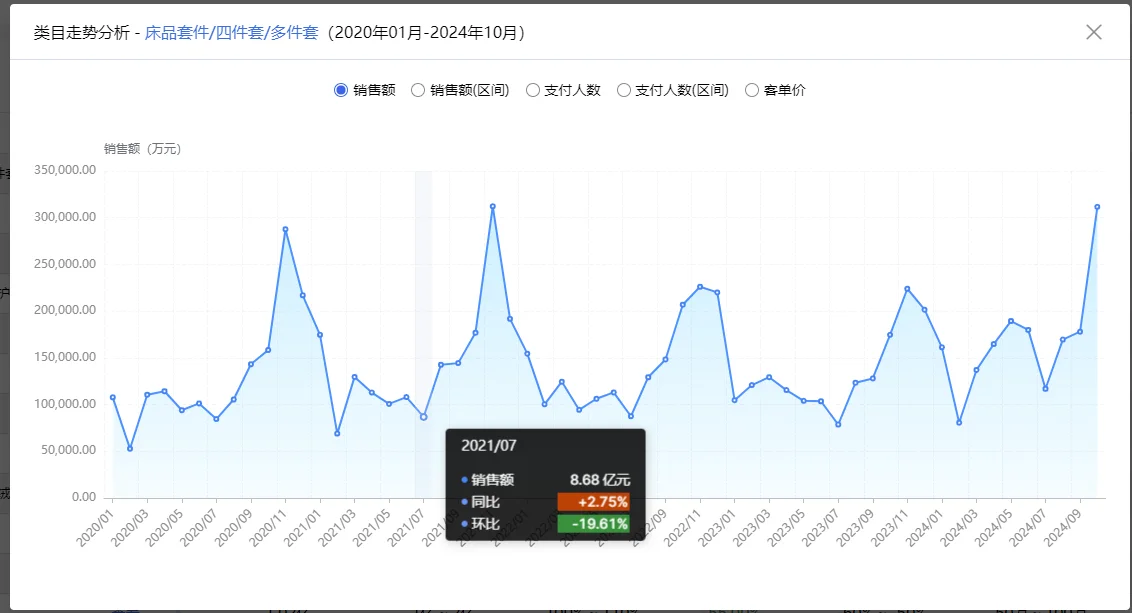Click the 2022/11 peak data point

[700, 287]
